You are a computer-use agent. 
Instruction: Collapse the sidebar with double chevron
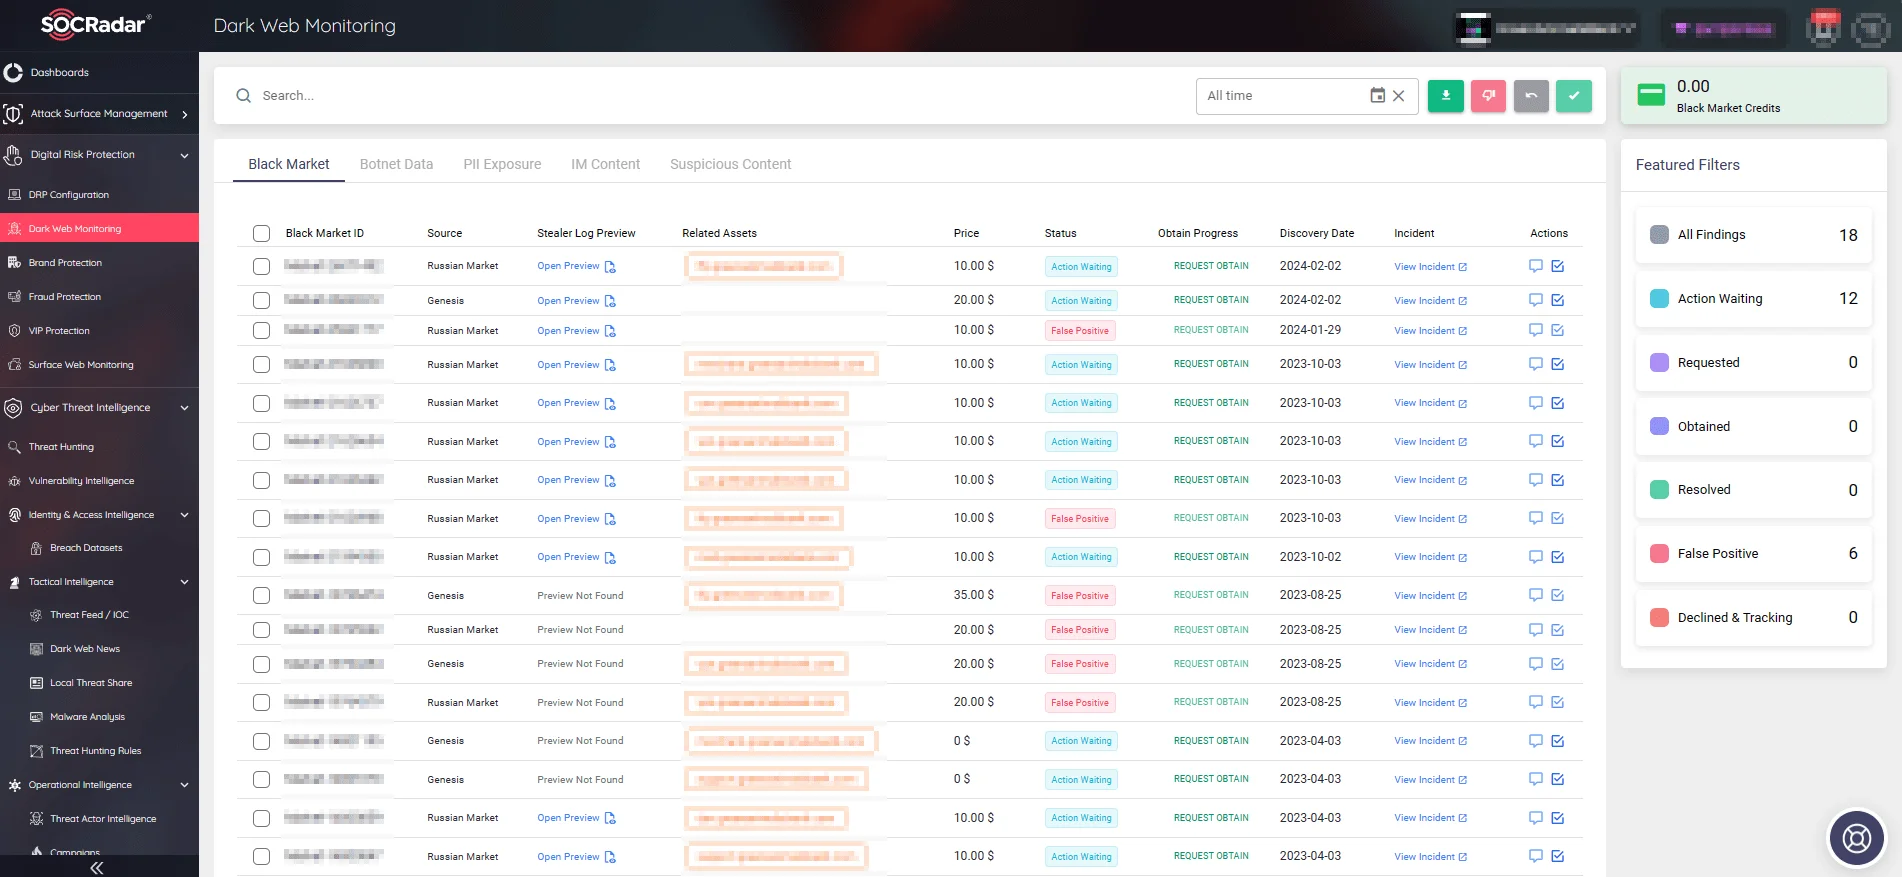click(97, 868)
